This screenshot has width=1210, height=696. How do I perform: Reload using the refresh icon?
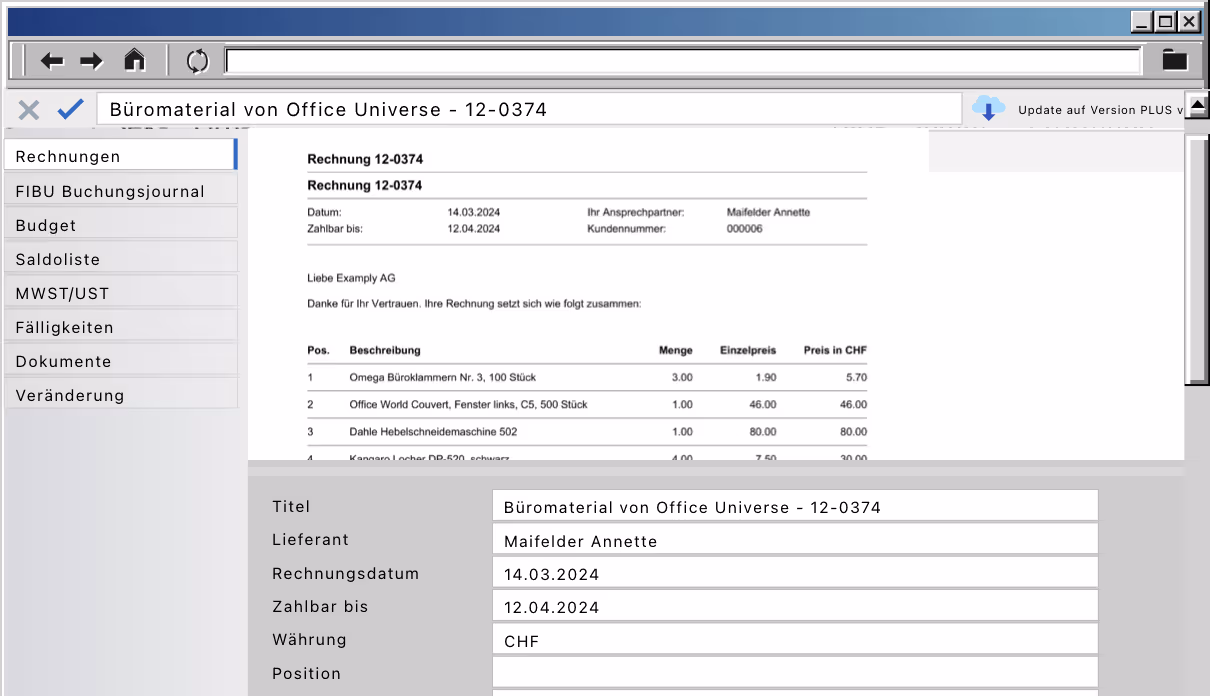tap(198, 61)
